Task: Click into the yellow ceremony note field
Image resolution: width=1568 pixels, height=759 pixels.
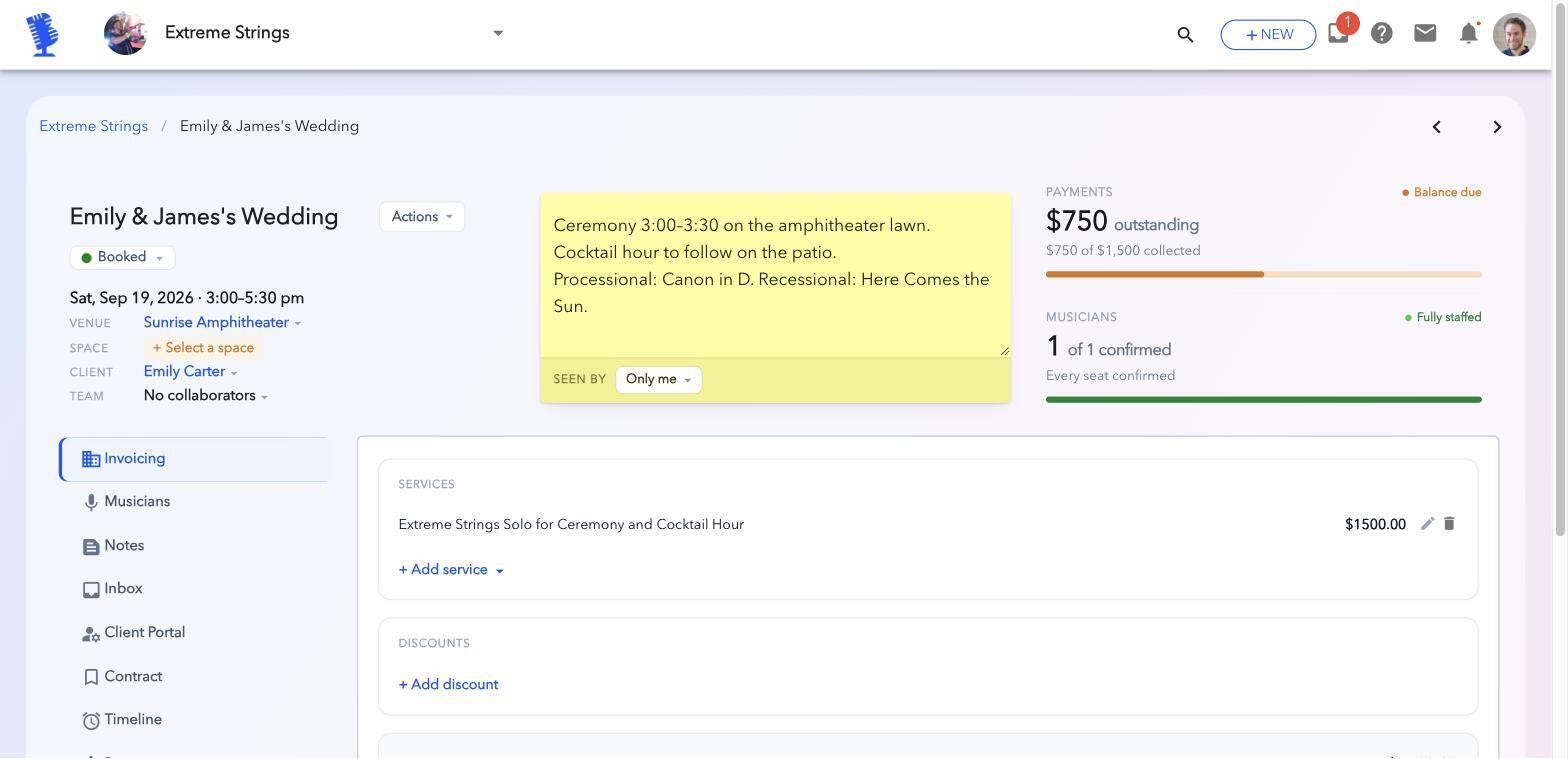Action: pos(775,275)
